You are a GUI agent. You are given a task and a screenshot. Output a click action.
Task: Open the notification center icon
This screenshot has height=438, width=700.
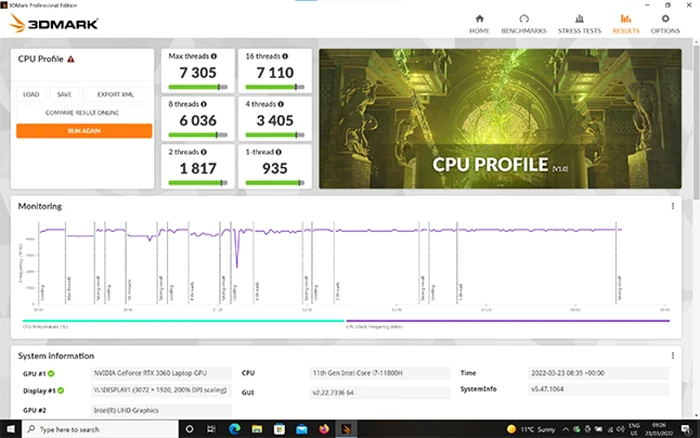pyautogui.click(x=686, y=430)
